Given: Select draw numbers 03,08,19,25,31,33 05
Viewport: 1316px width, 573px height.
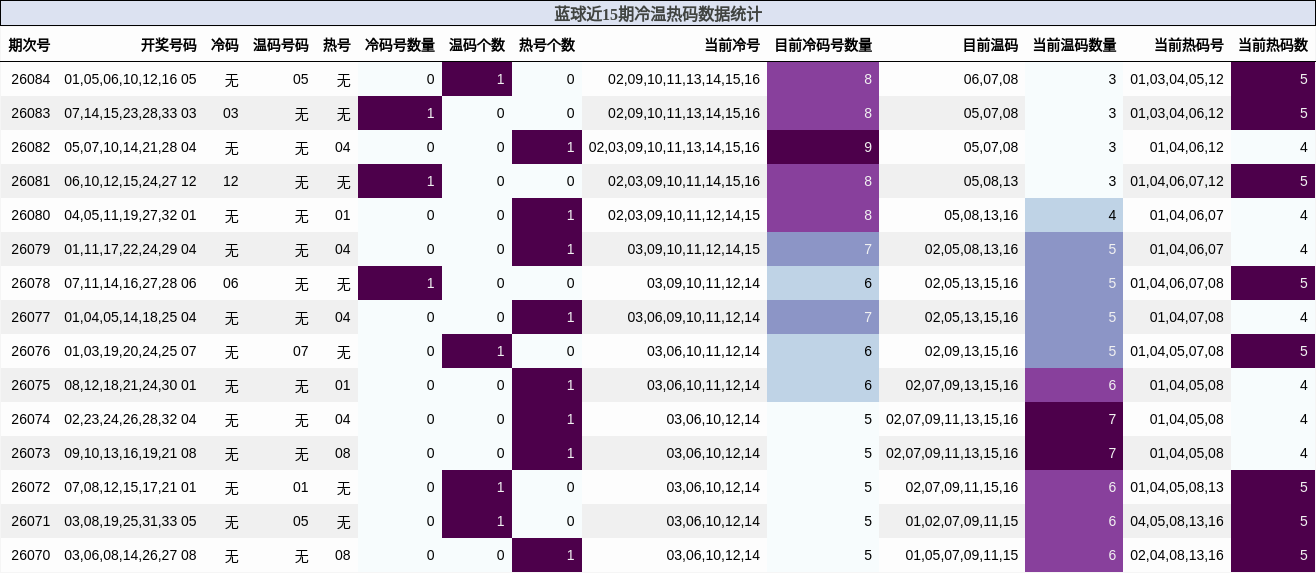Looking at the screenshot, I should [130, 521].
